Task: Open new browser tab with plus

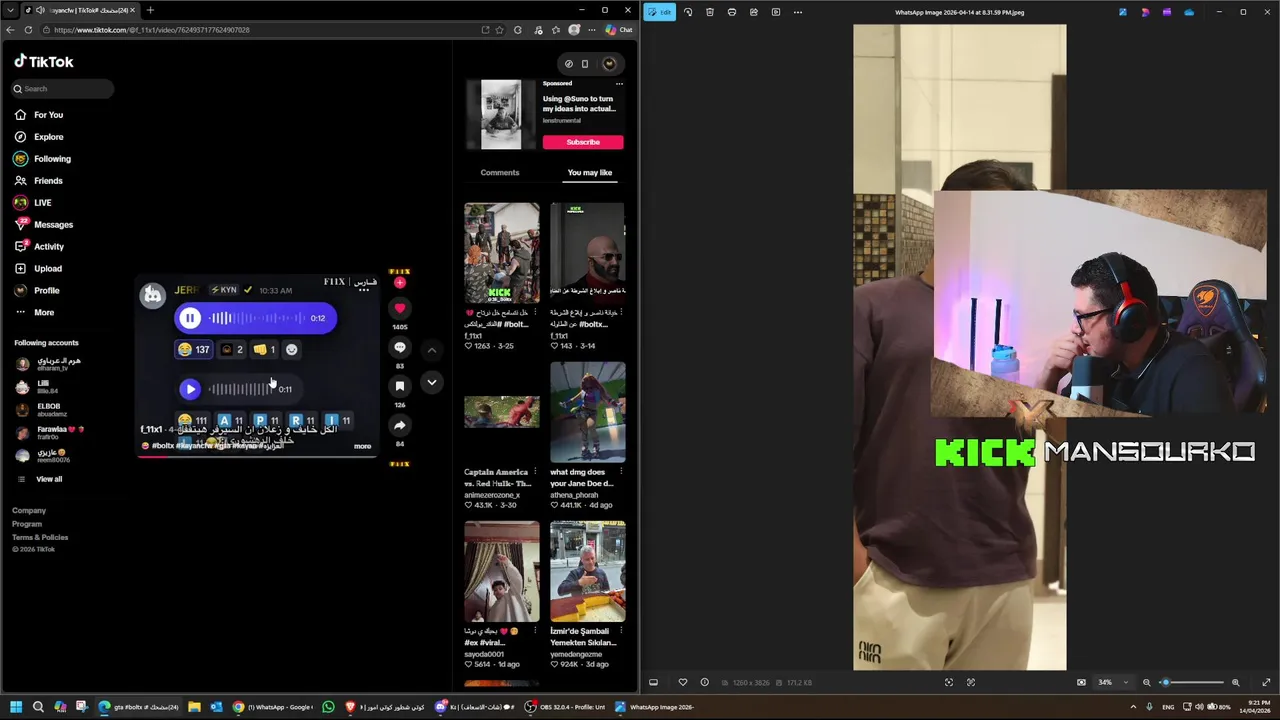Action: [x=150, y=10]
